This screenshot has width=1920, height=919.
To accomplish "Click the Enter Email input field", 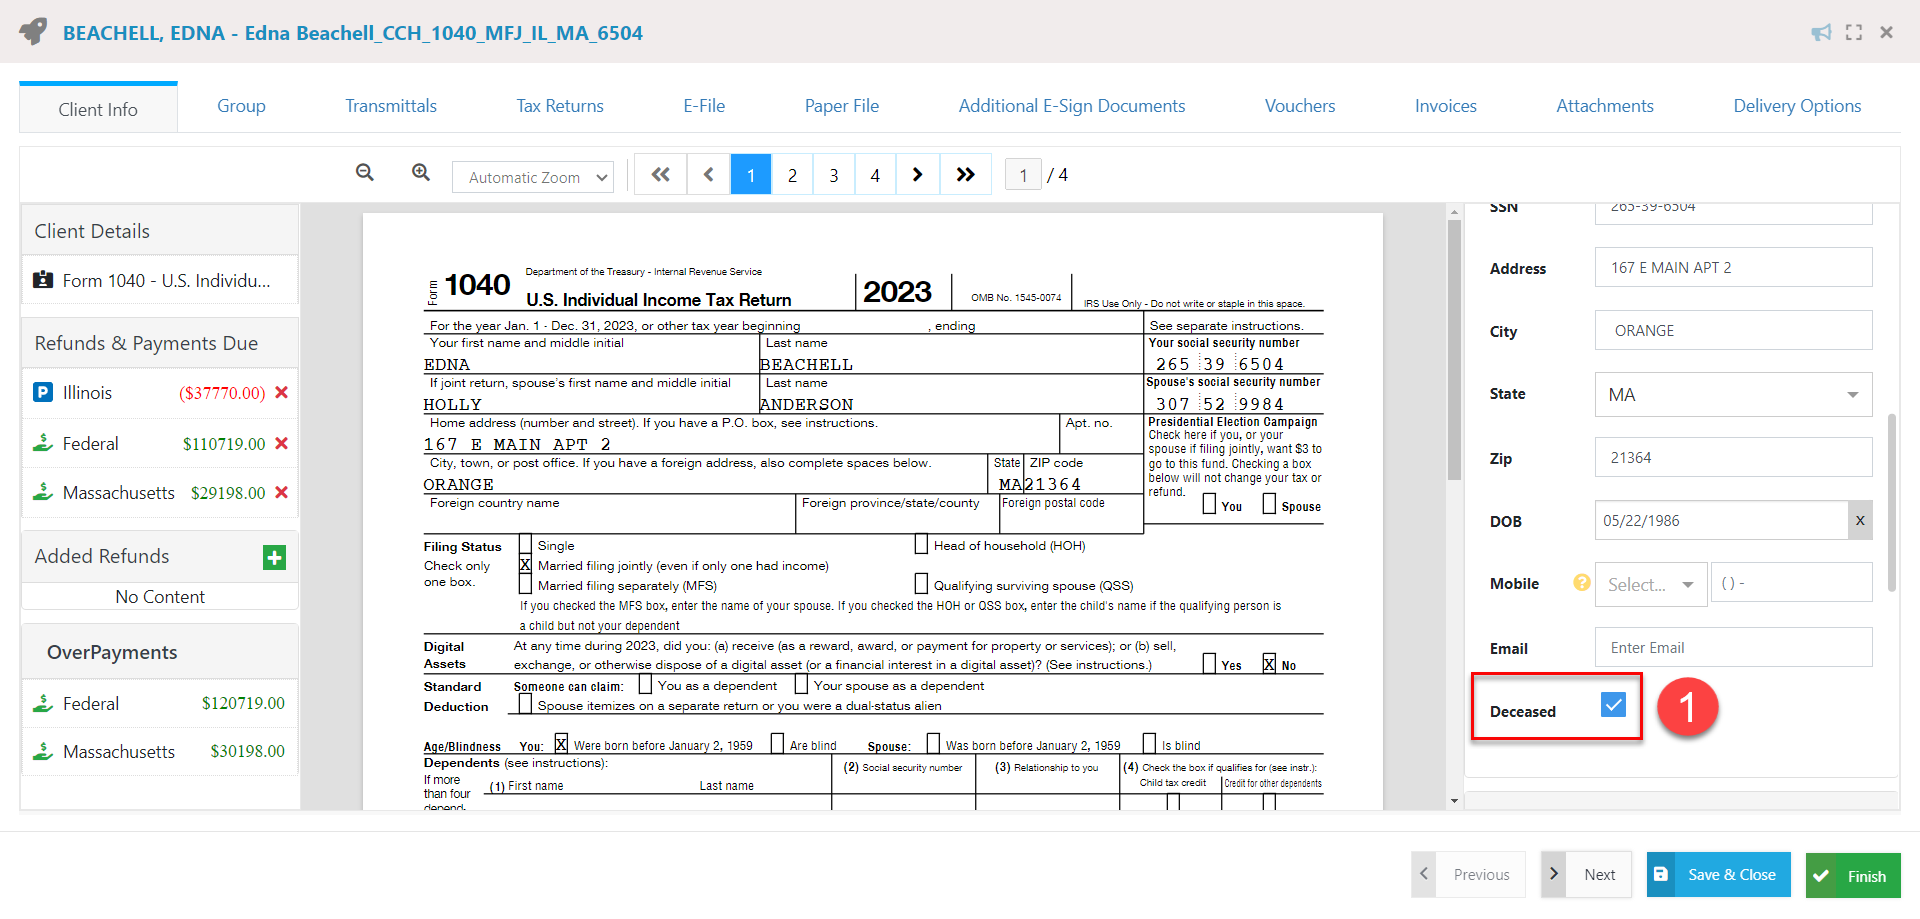I will tap(1732, 647).
